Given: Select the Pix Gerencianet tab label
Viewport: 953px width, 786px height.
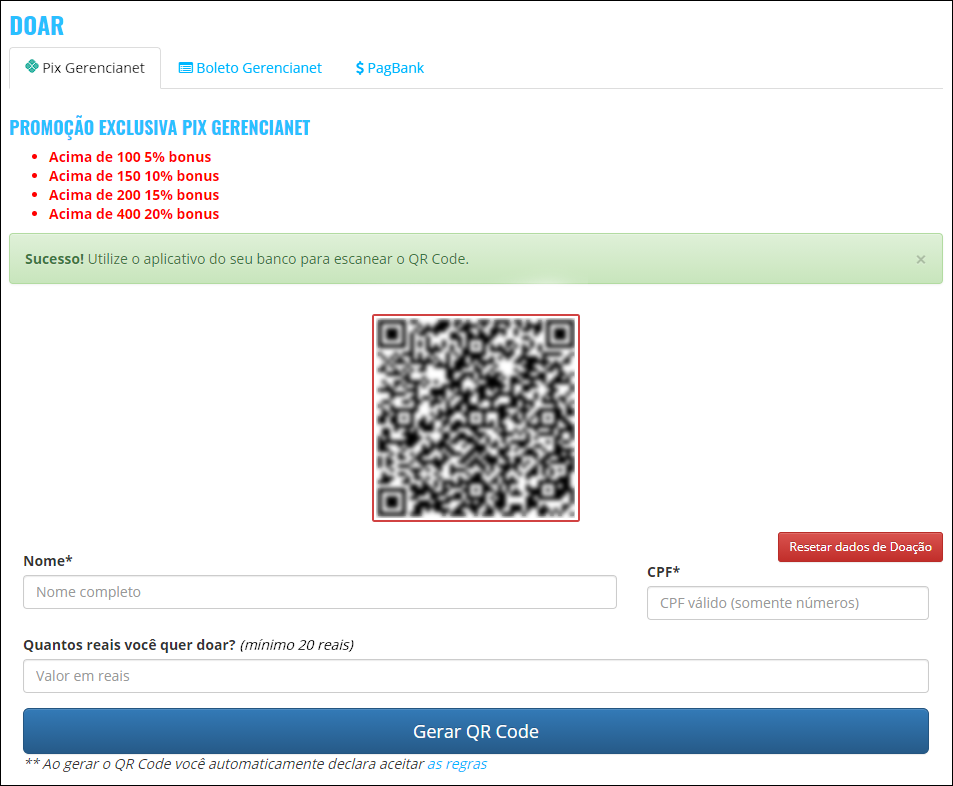Looking at the screenshot, I should tap(93, 68).
